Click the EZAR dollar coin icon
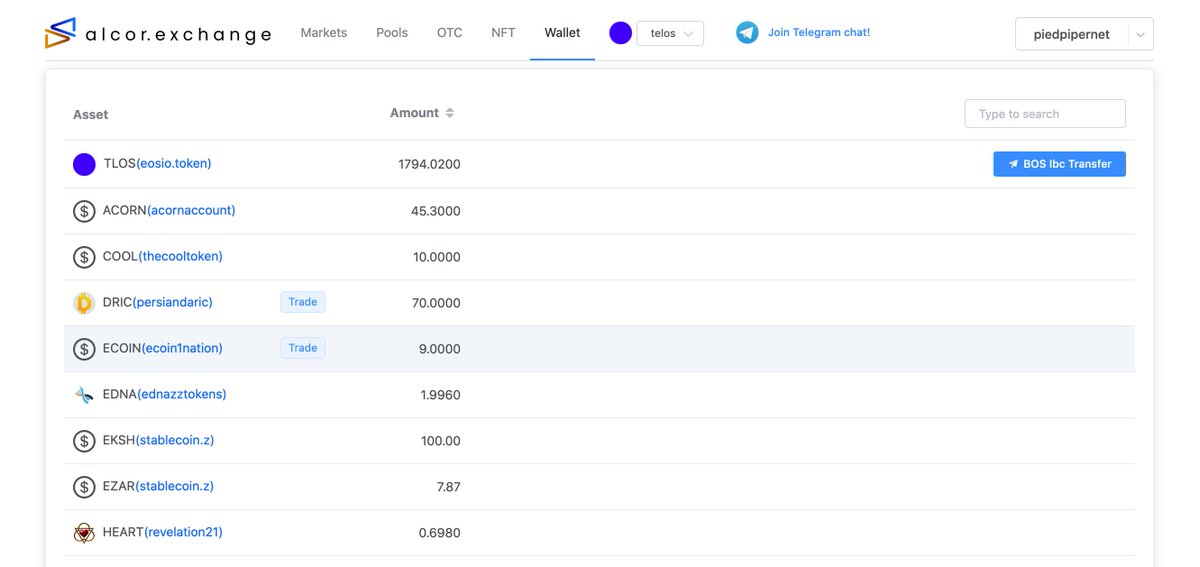Screen dimensions: 1200x567 tap(84, 487)
